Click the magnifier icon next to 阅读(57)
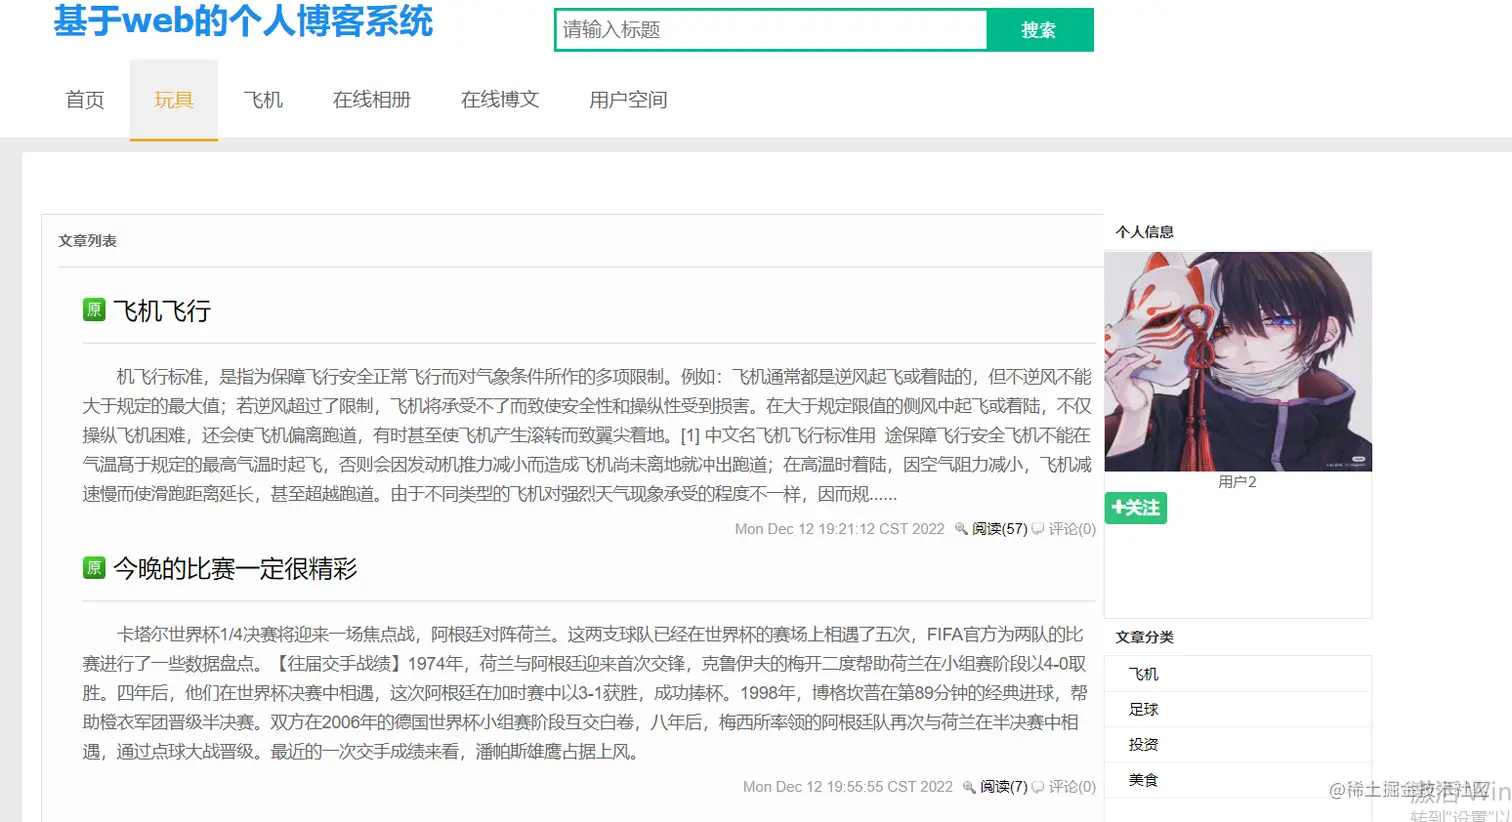Viewport: 1512px width, 822px height. 961,529
